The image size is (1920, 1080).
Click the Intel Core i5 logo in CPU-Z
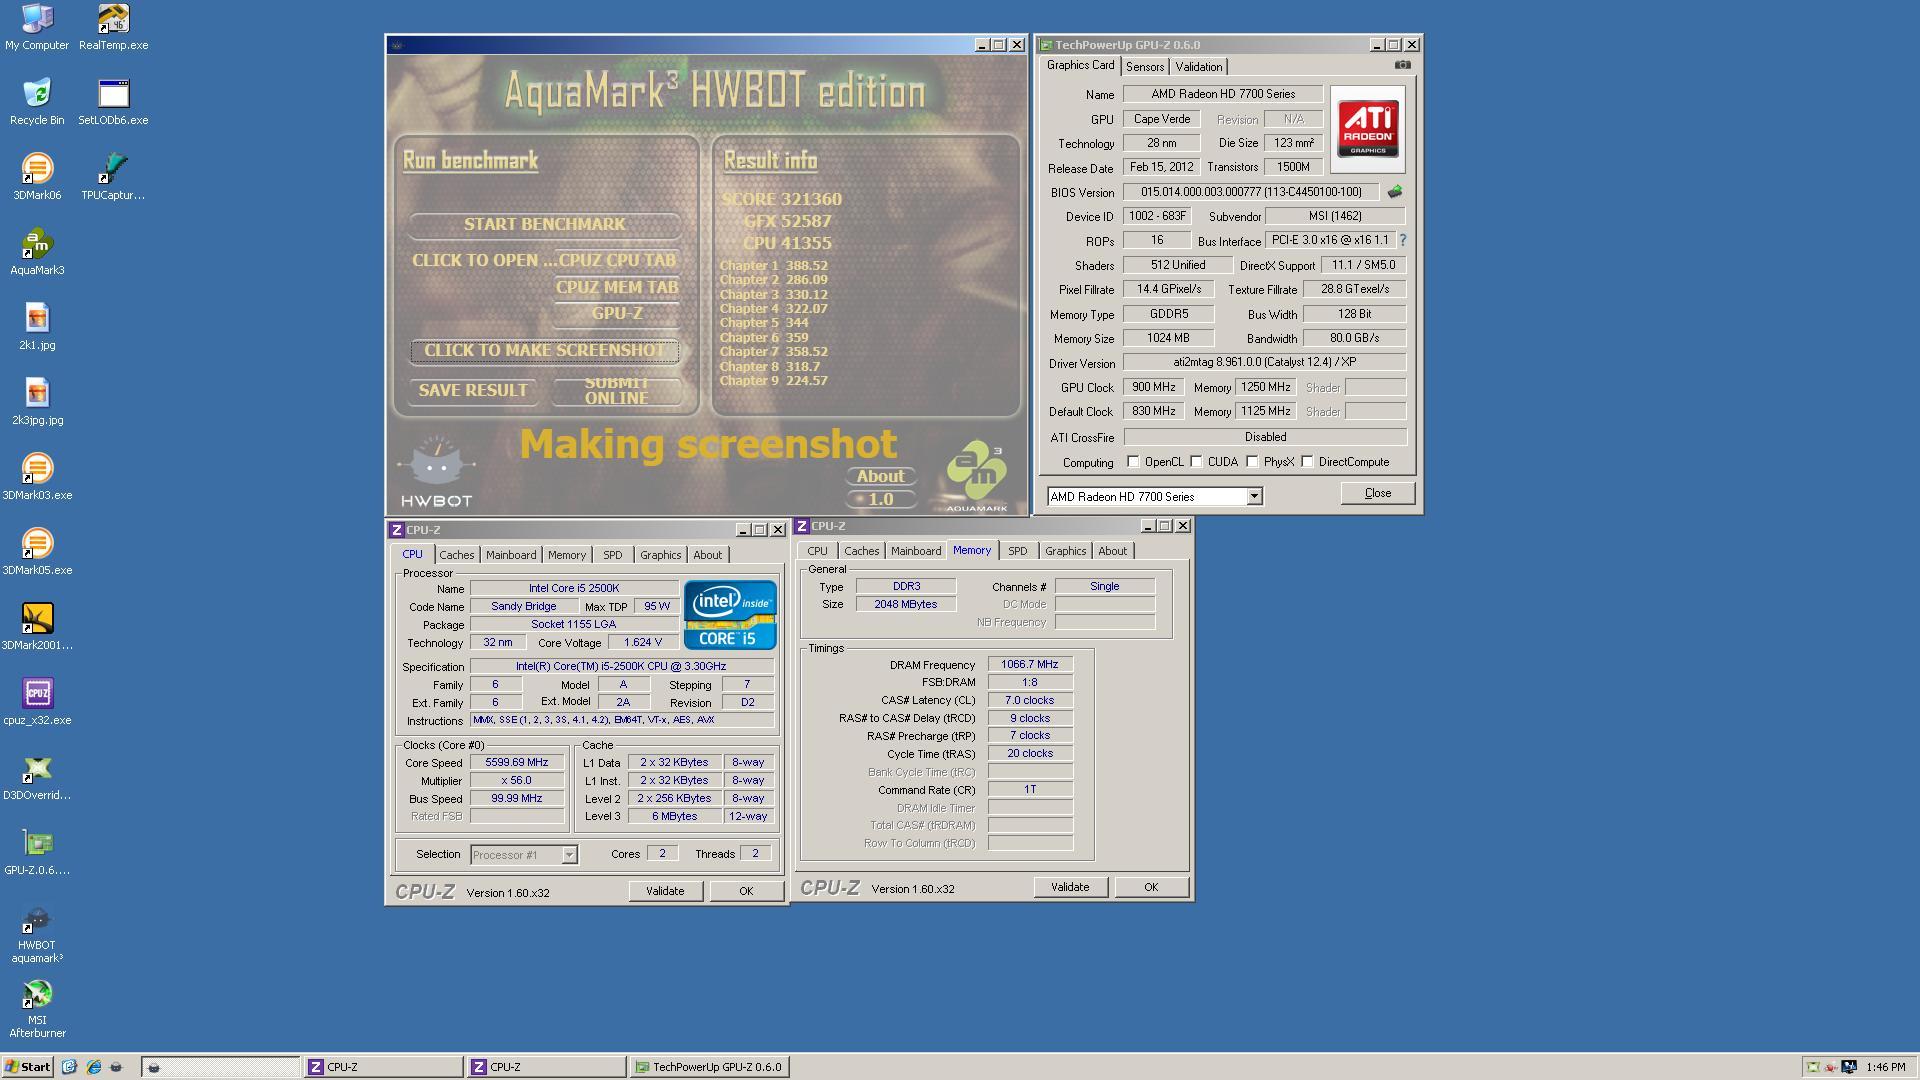click(x=730, y=615)
